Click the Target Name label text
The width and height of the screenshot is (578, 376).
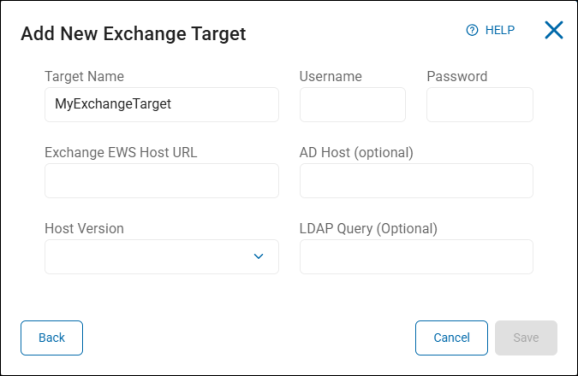tap(84, 77)
